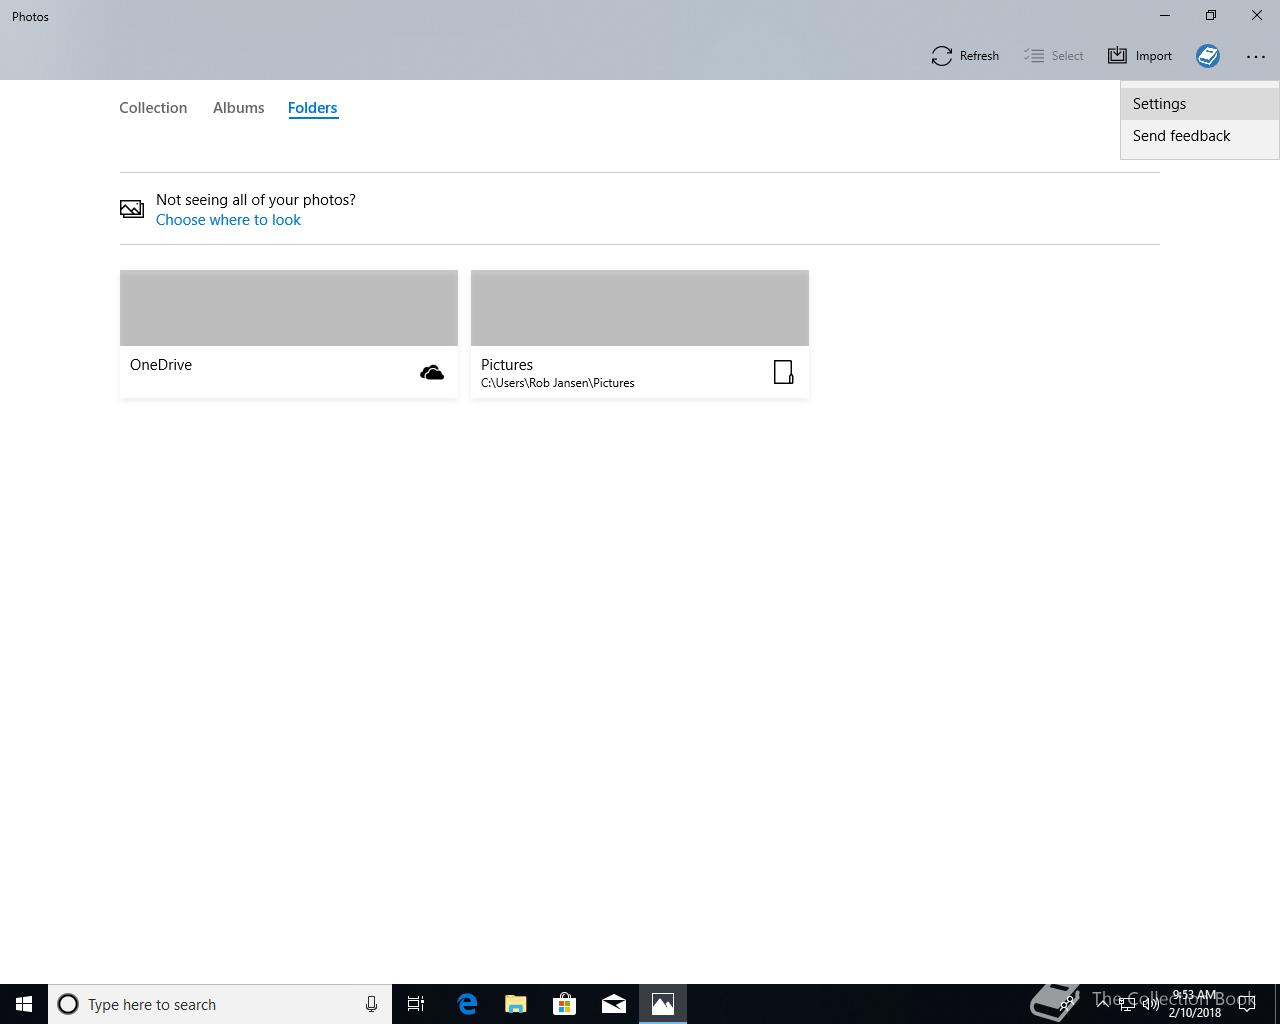Click the path C:\Users\Rob Jansen\Pictures
Image resolution: width=1280 pixels, height=1024 pixels.
pyautogui.click(x=558, y=383)
